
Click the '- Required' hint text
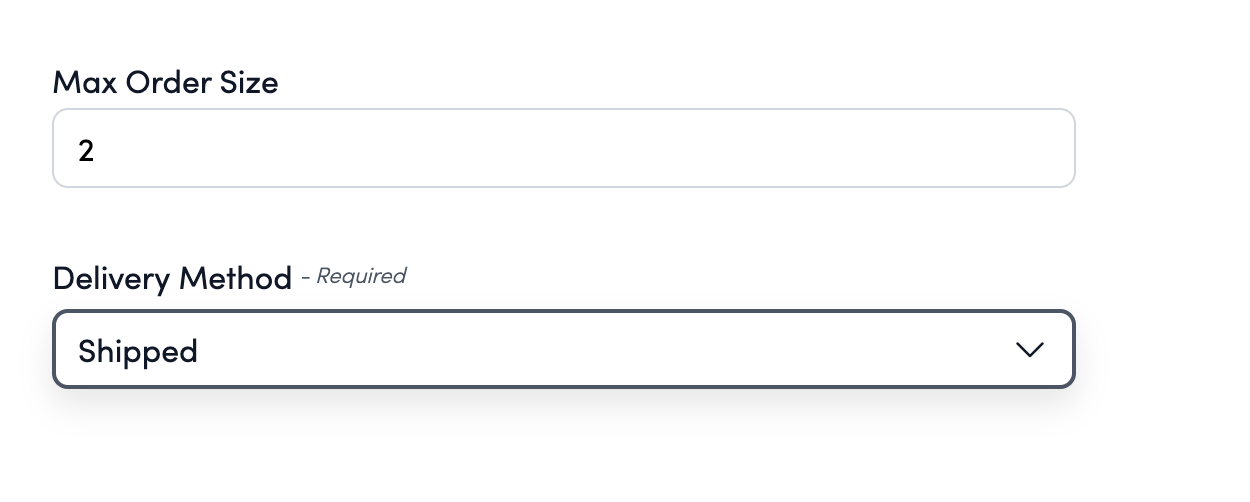coord(354,276)
